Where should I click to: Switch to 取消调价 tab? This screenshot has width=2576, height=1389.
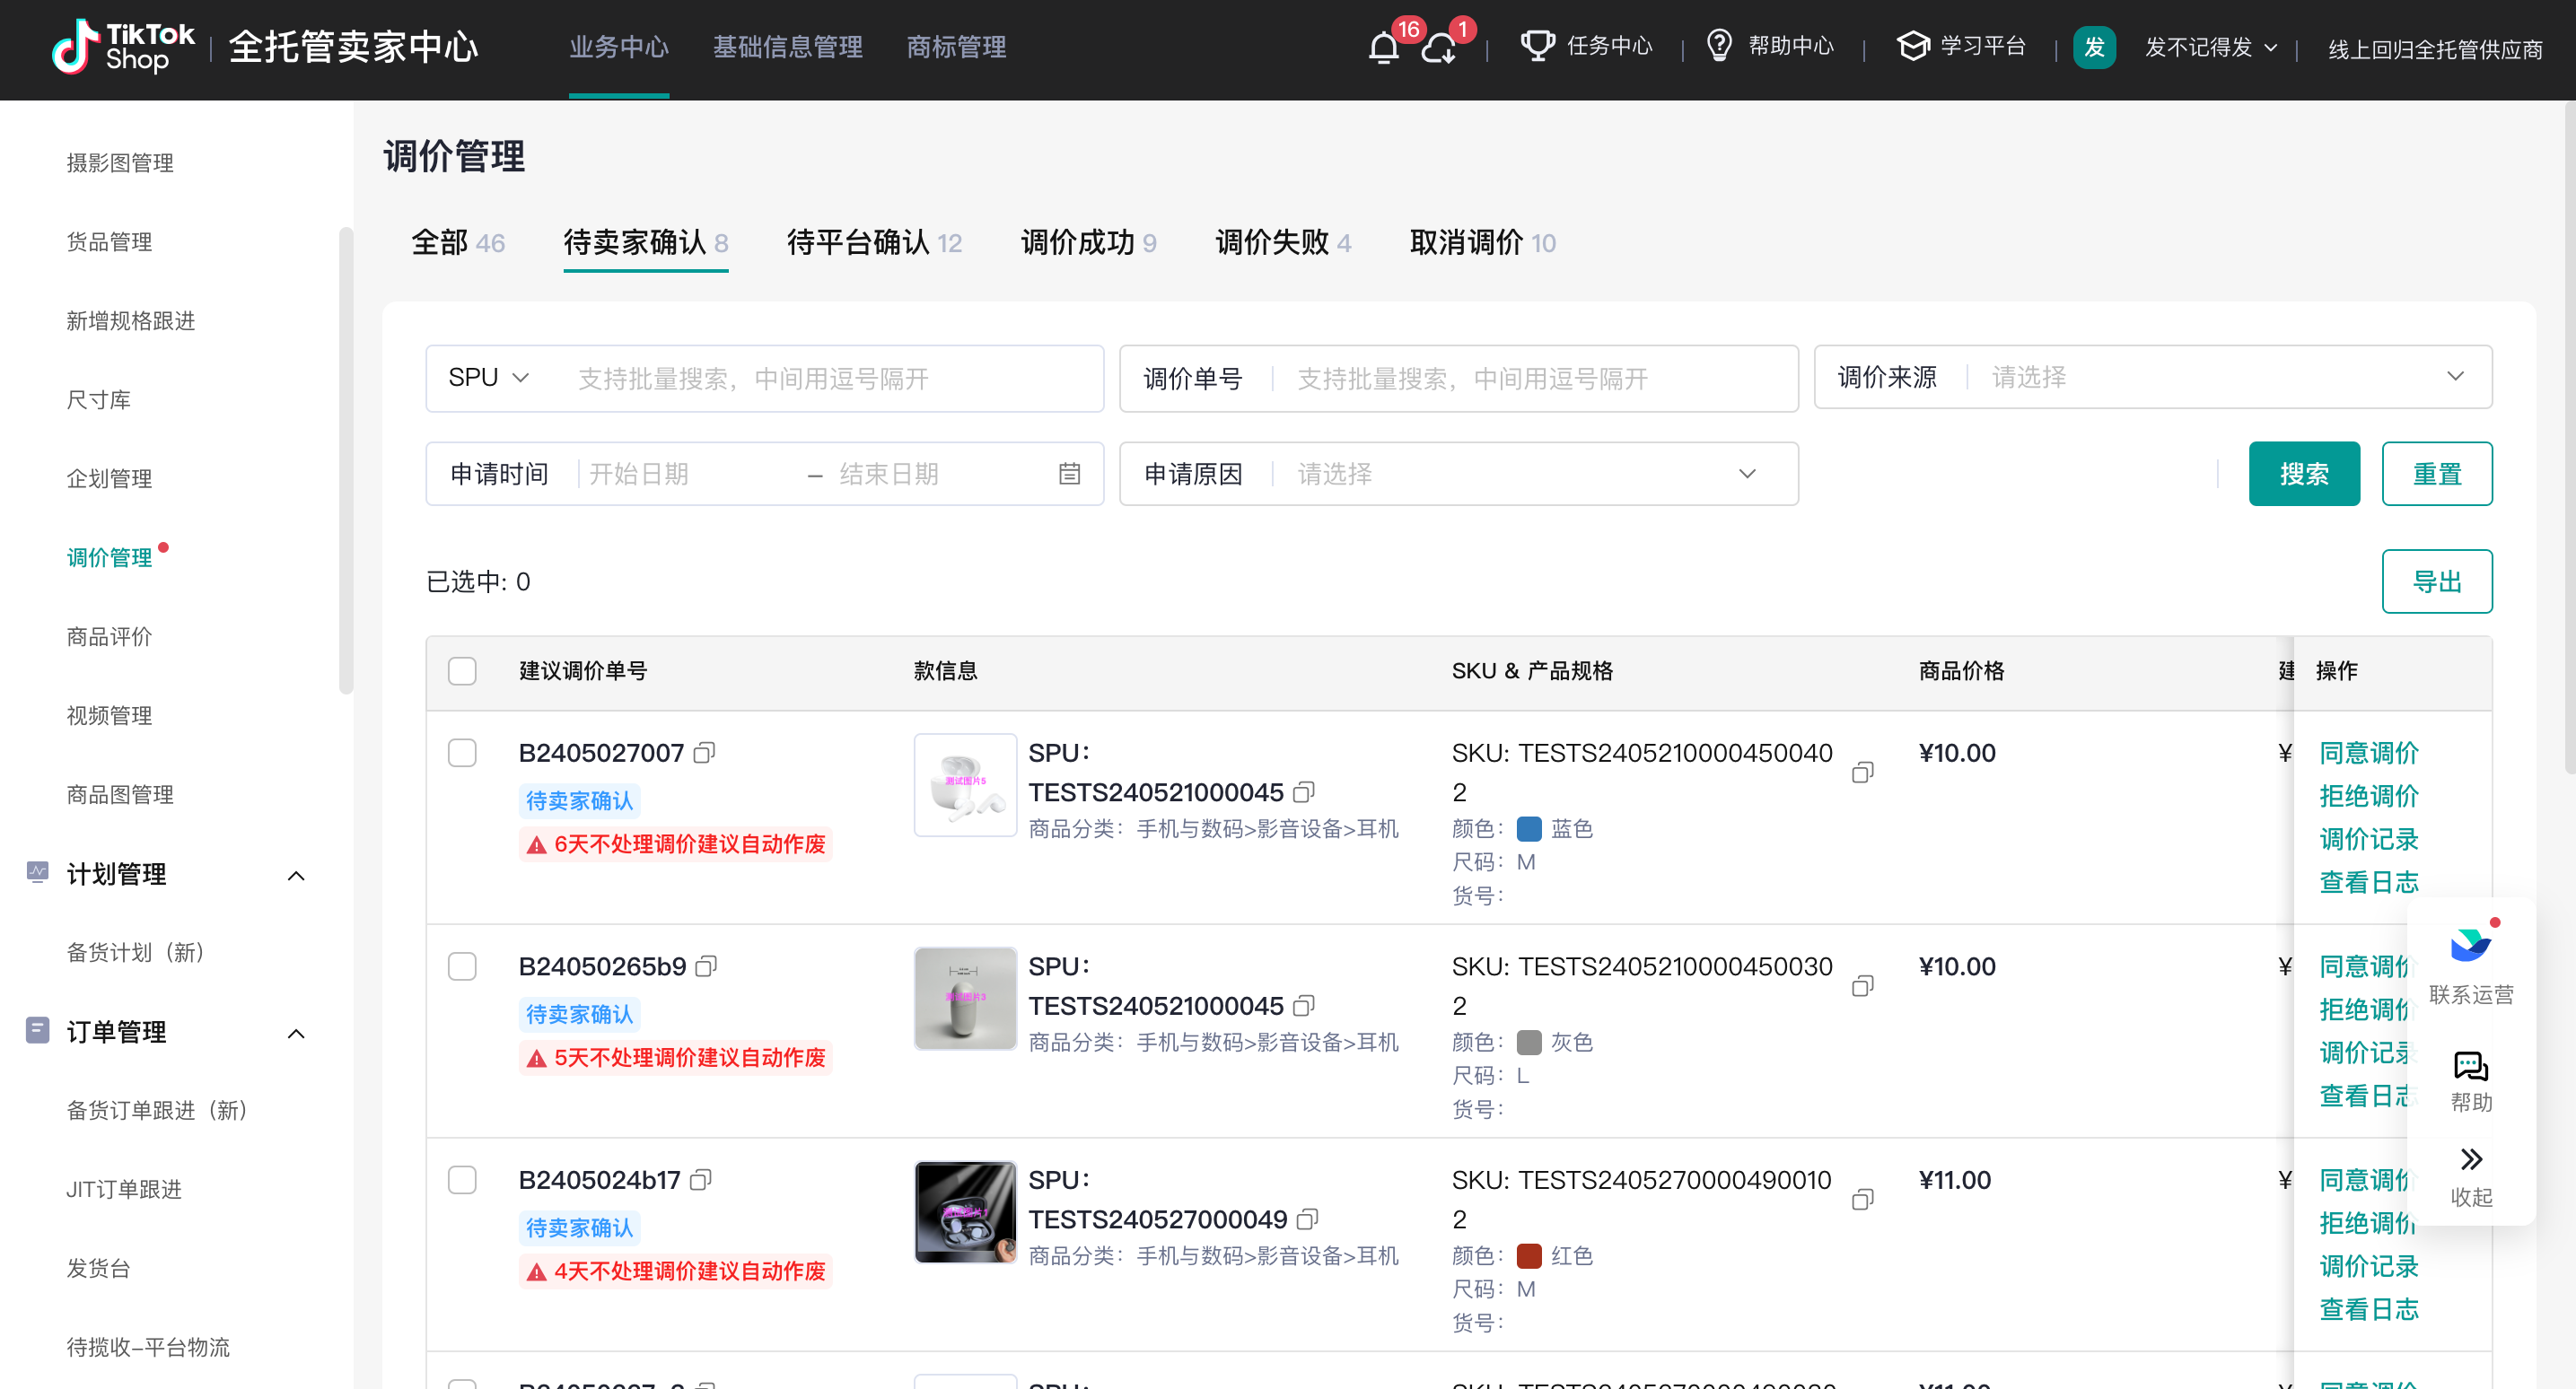pyautogui.click(x=1482, y=243)
